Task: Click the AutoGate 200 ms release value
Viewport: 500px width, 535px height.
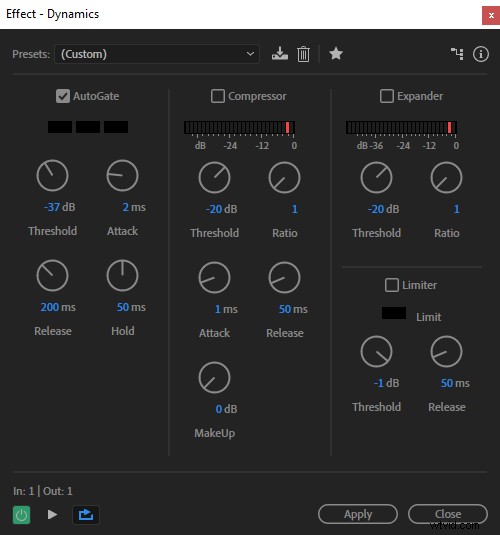Action: click(58, 307)
